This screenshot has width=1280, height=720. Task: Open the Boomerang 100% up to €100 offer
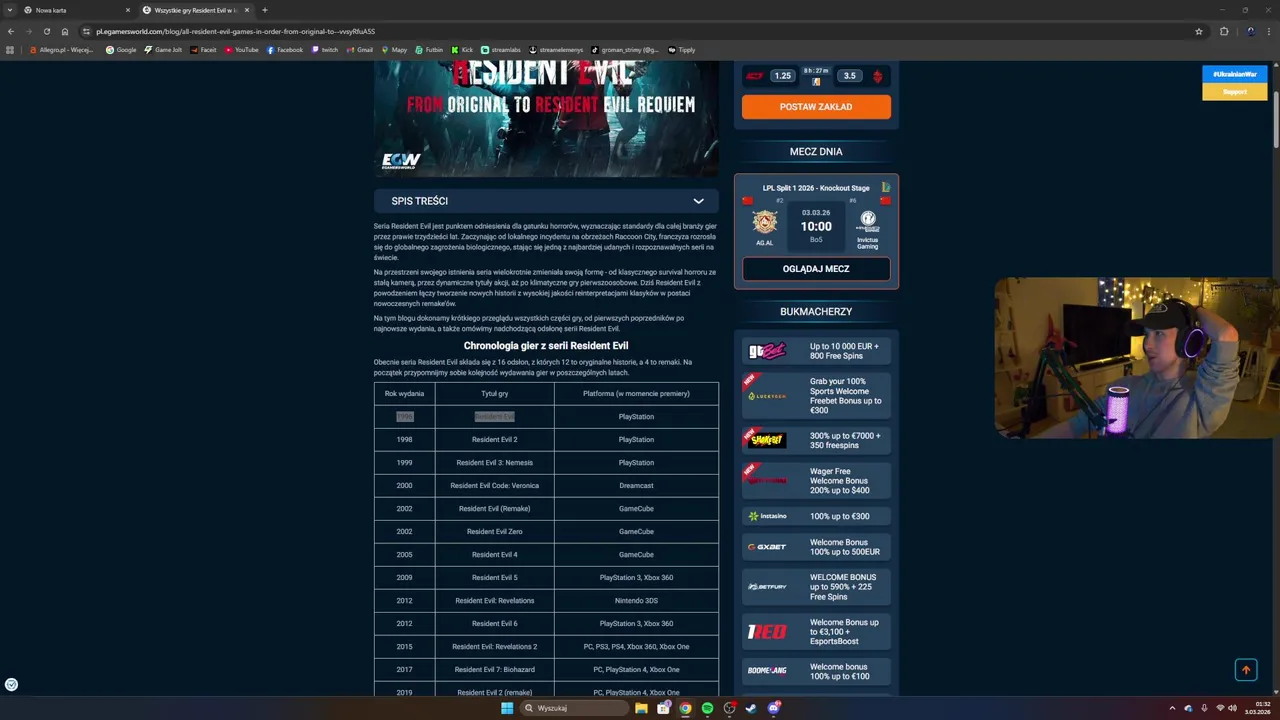click(816, 671)
